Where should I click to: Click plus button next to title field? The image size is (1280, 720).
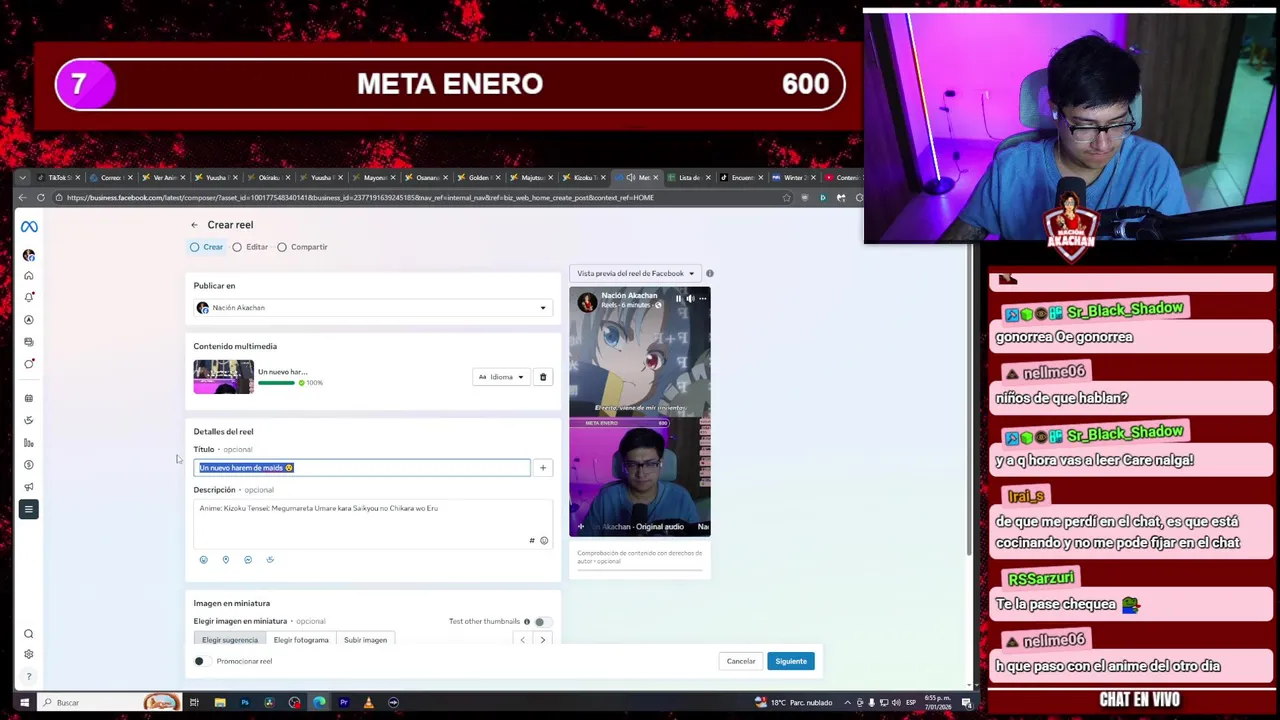tap(543, 468)
